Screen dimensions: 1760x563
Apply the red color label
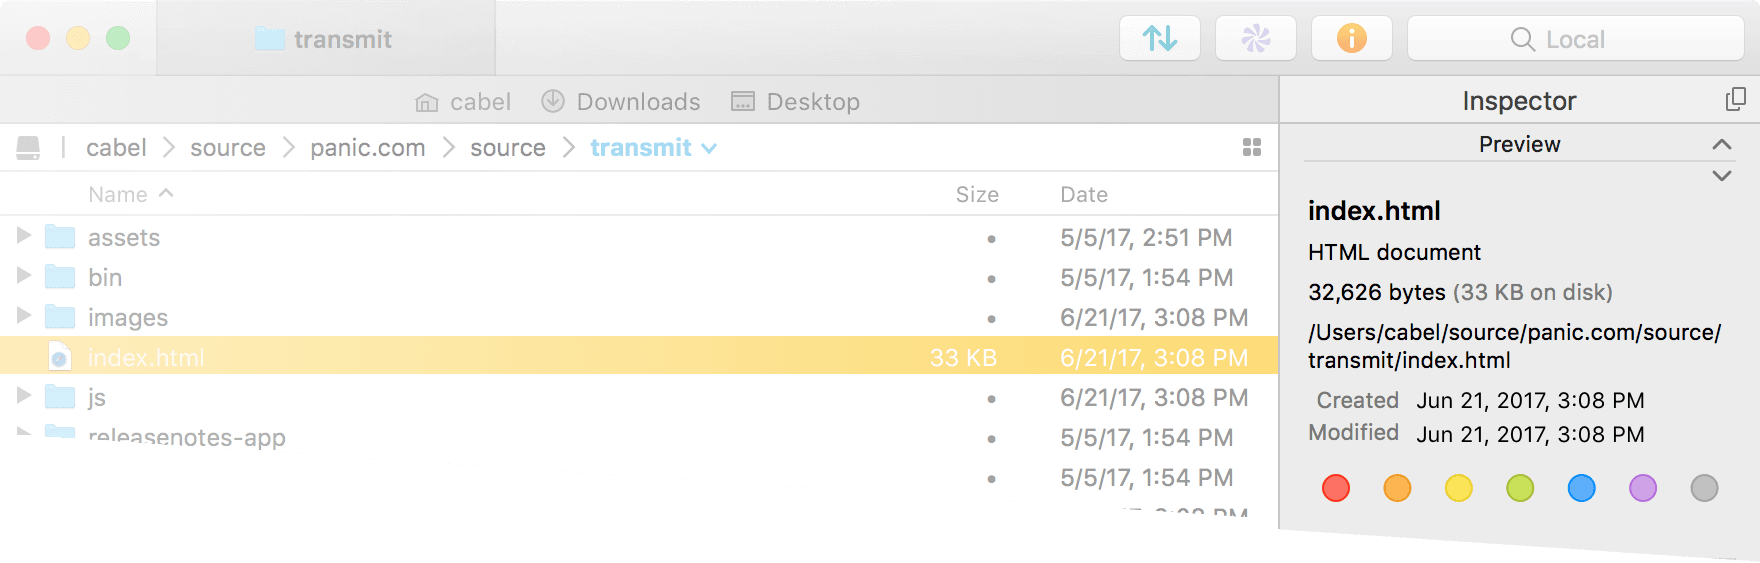click(x=1336, y=488)
